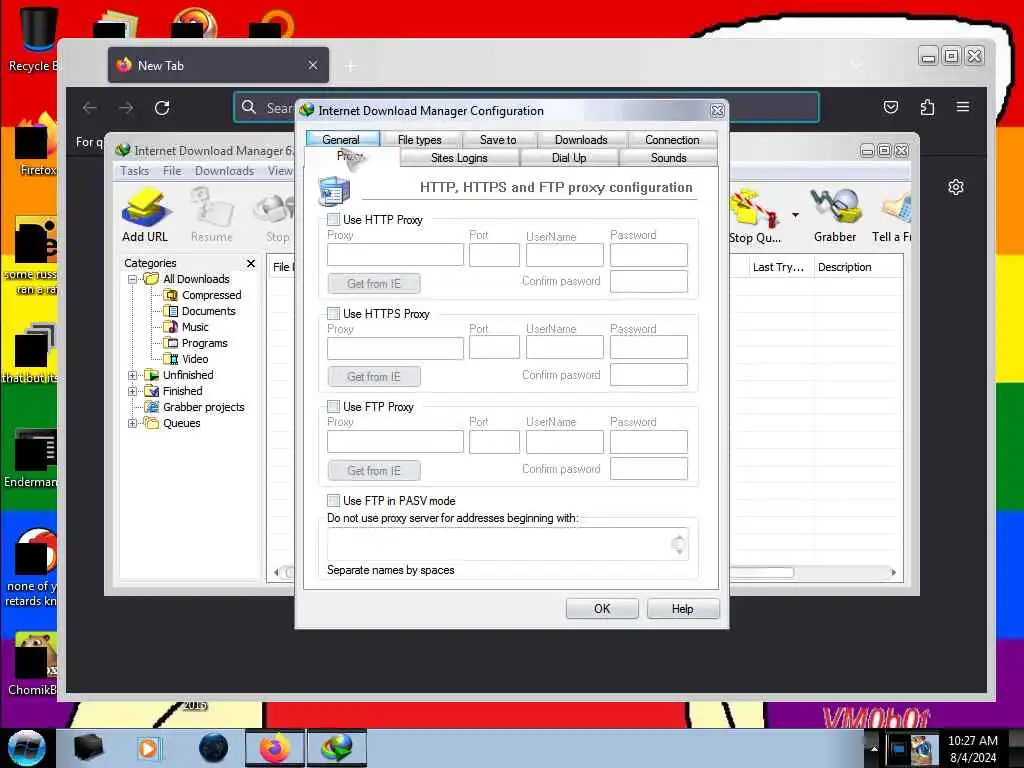Viewport: 1024px width, 768px height.
Task: Open Firefox desktop shortcut
Action: pos(36,145)
